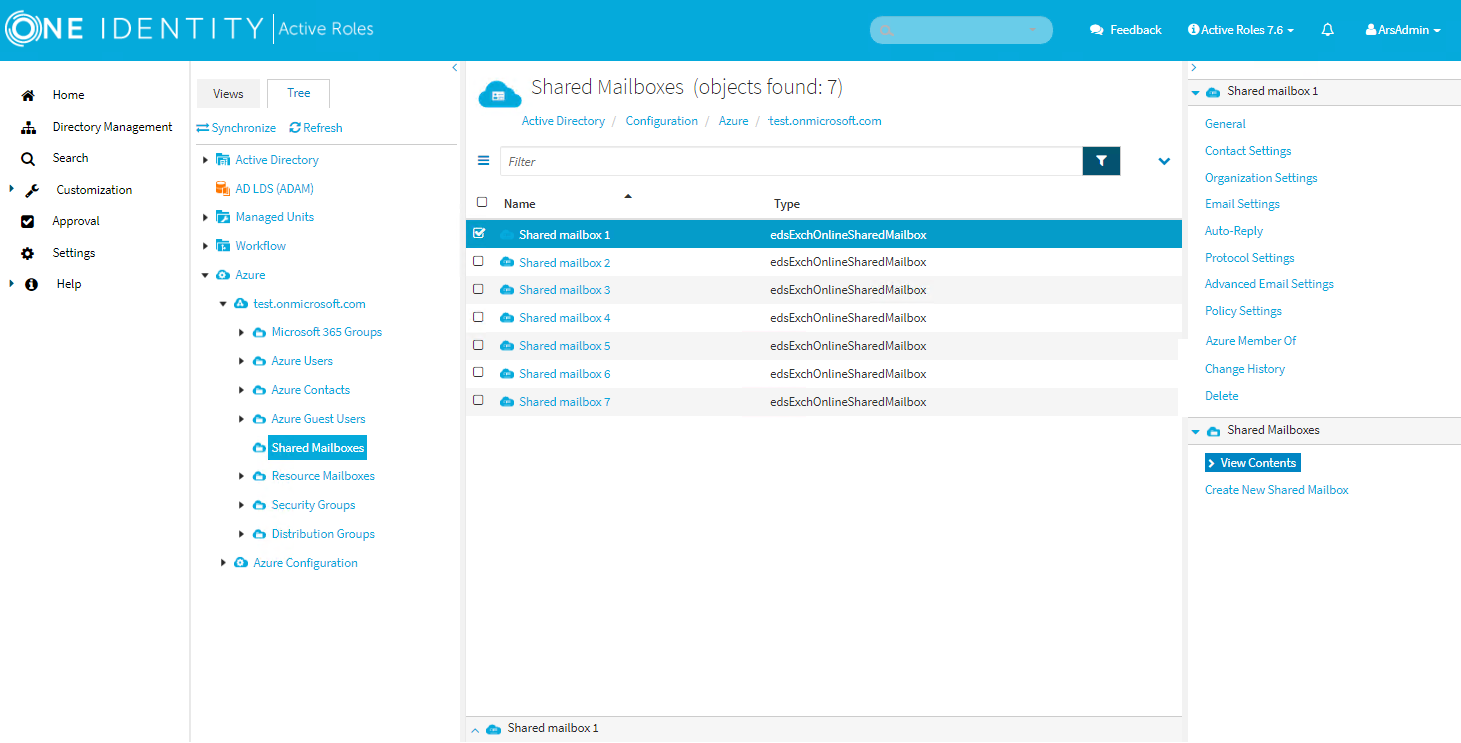Open Directory Management menu item
Screen dimensions: 1461x743
pyautogui.click(x=112, y=127)
